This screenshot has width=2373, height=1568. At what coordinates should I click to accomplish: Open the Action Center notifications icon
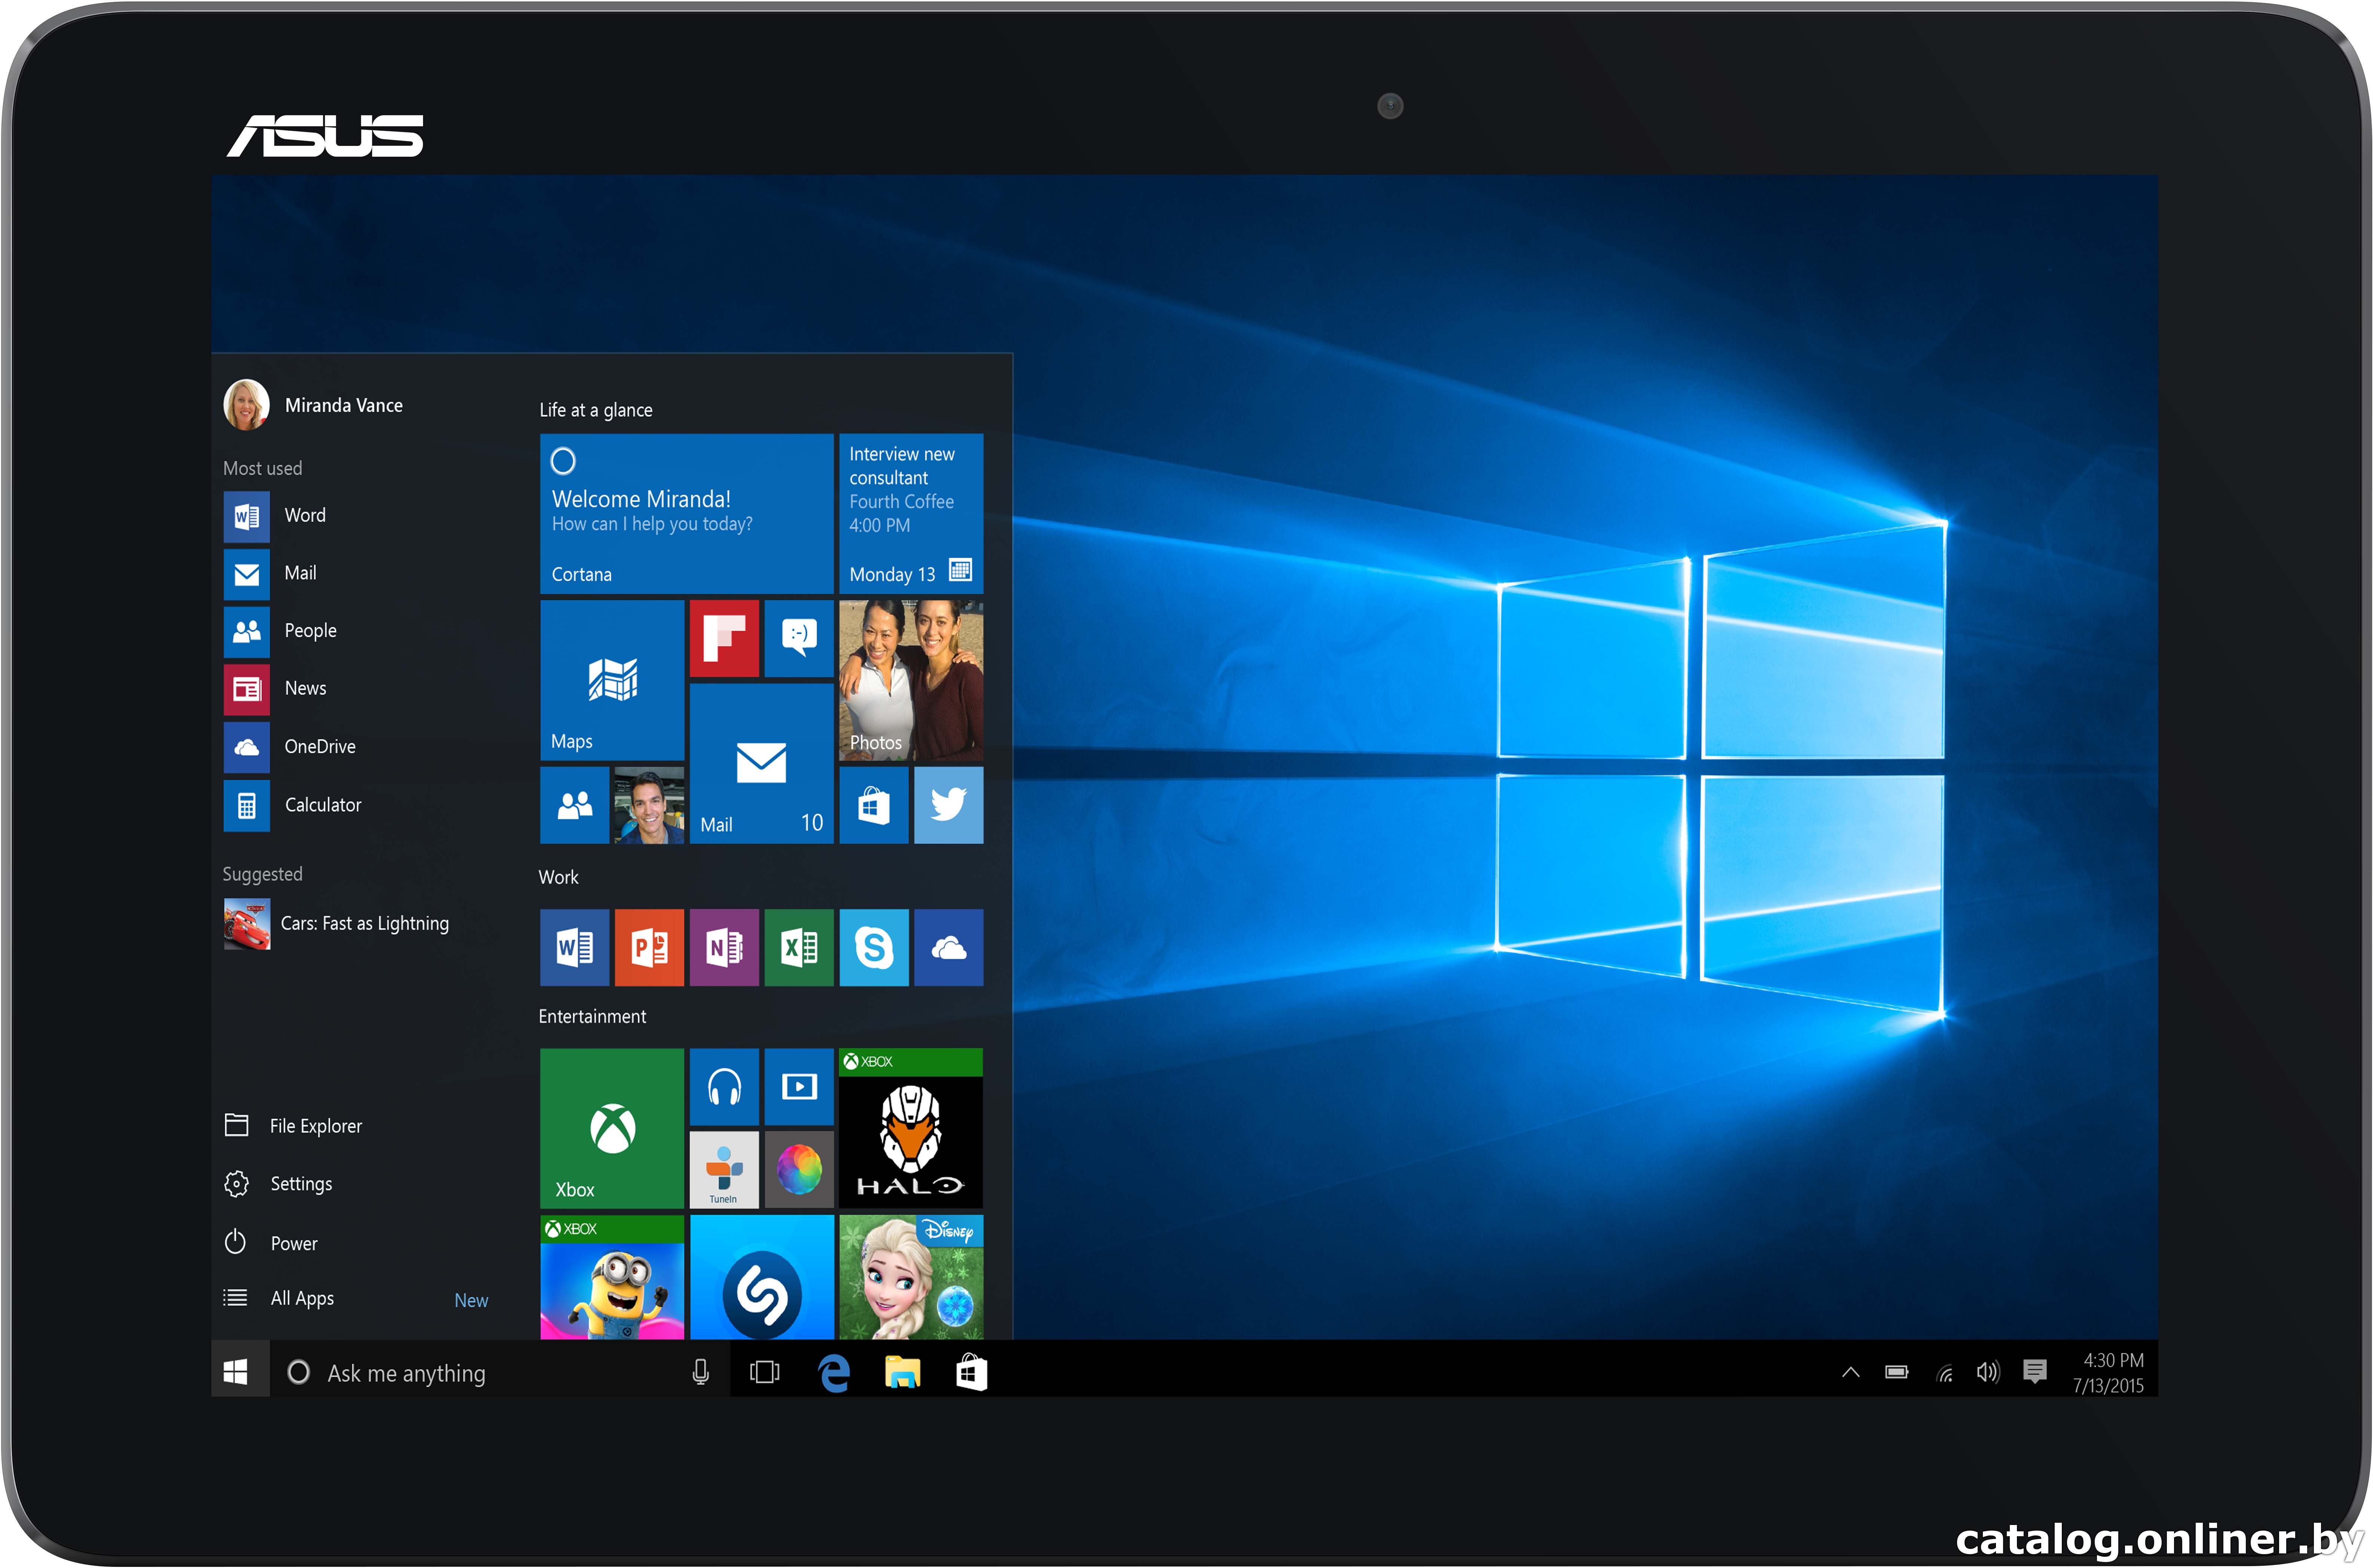(2034, 1371)
